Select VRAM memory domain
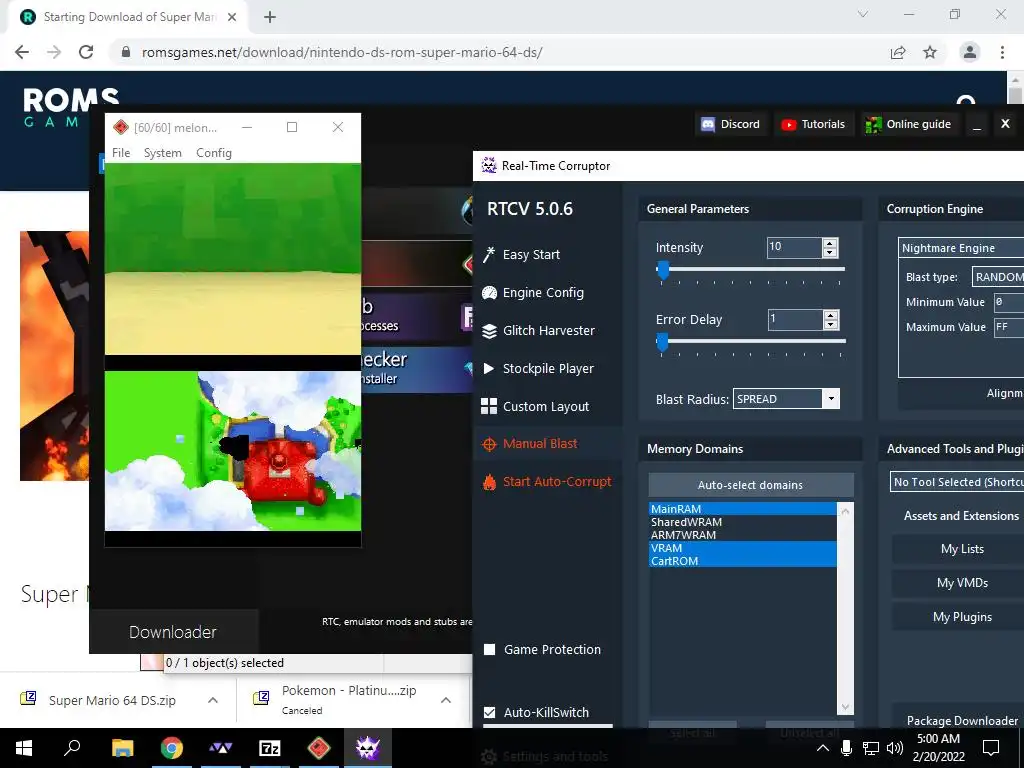1024x768 pixels. pyautogui.click(x=743, y=548)
